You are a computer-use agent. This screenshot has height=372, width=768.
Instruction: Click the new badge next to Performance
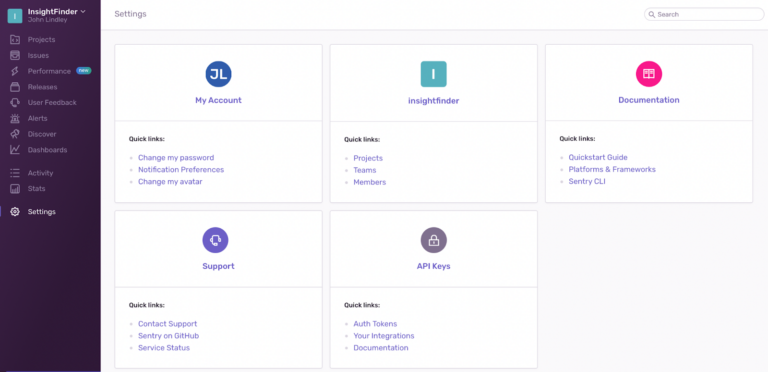tap(84, 70)
